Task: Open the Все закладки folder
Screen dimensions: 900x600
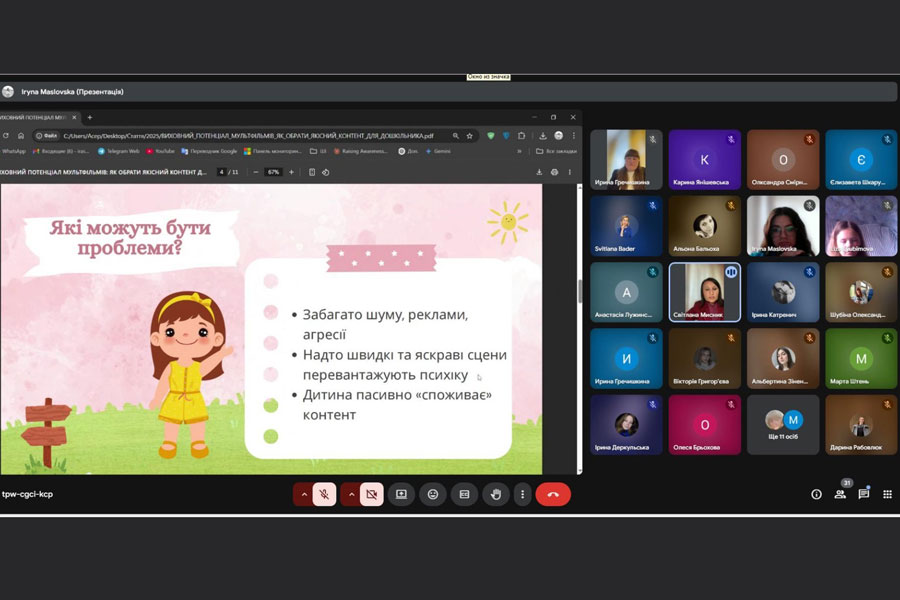Action: pyautogui.click(x=556, y=152)
